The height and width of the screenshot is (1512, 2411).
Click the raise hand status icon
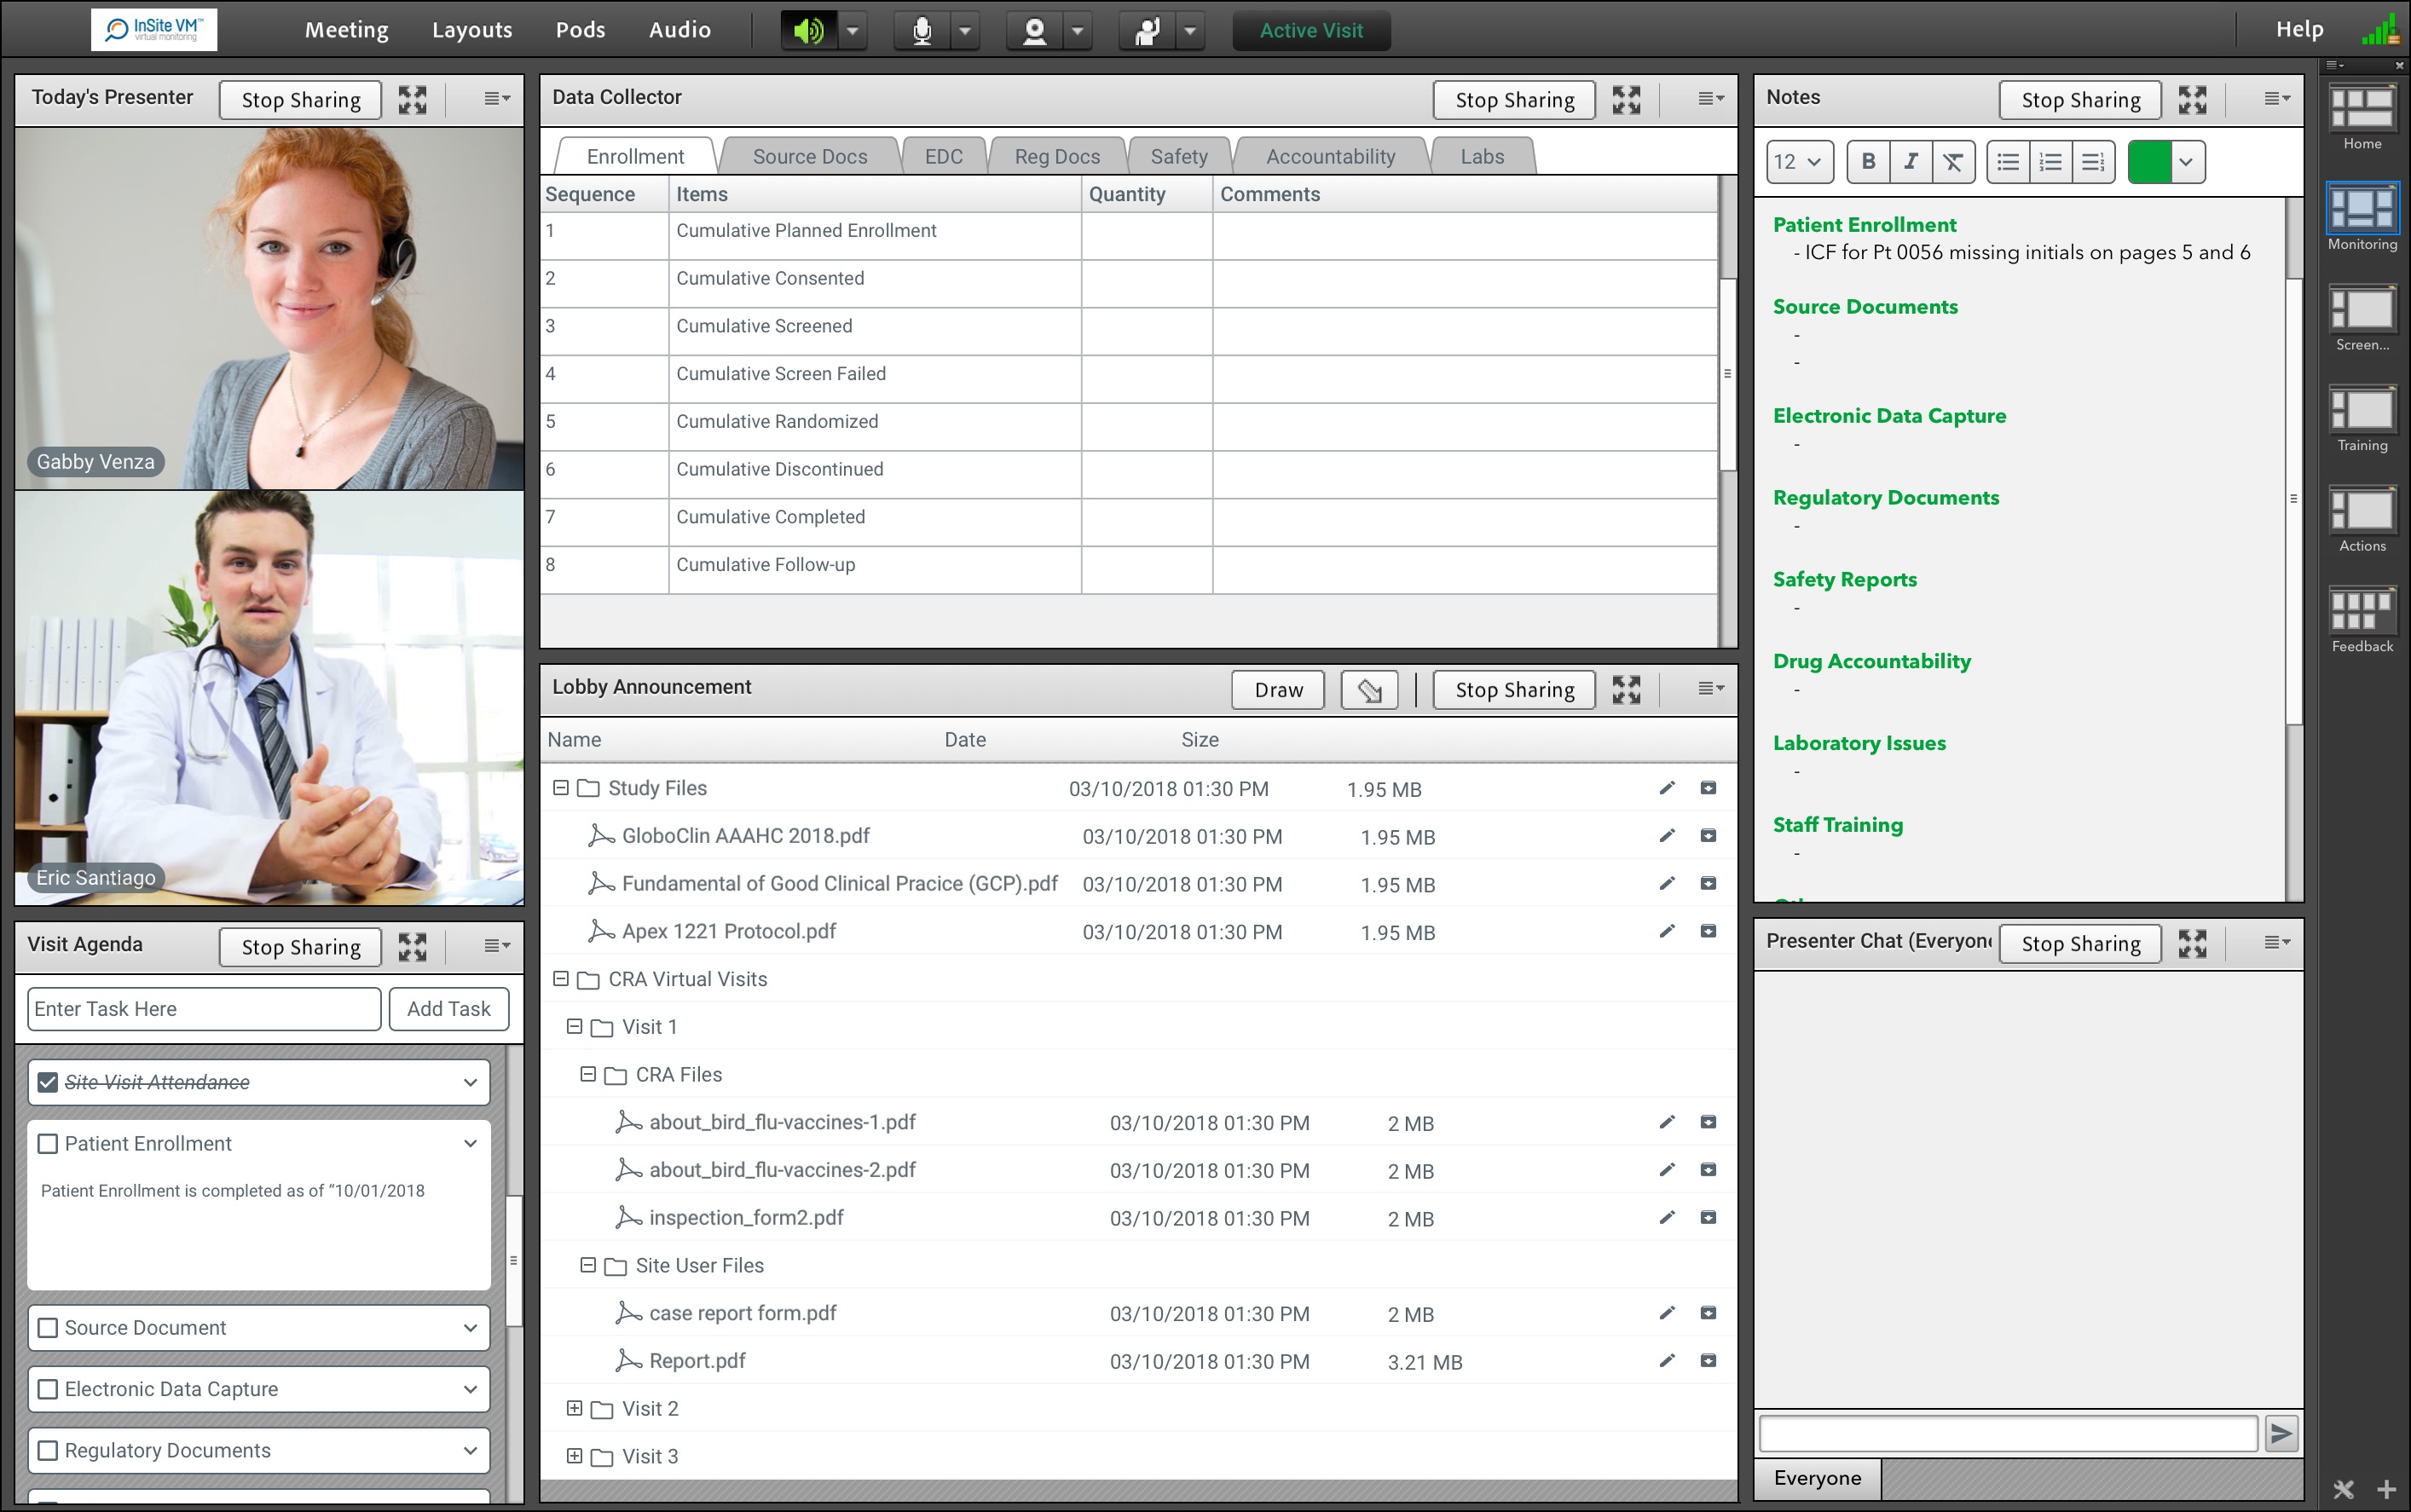[x=1147, y=31]
